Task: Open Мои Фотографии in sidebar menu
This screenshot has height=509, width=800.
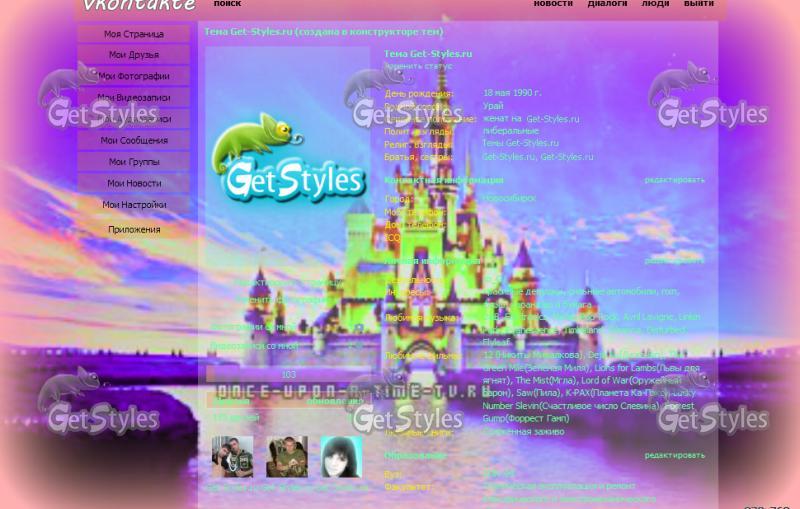Action: pos(134,76)
